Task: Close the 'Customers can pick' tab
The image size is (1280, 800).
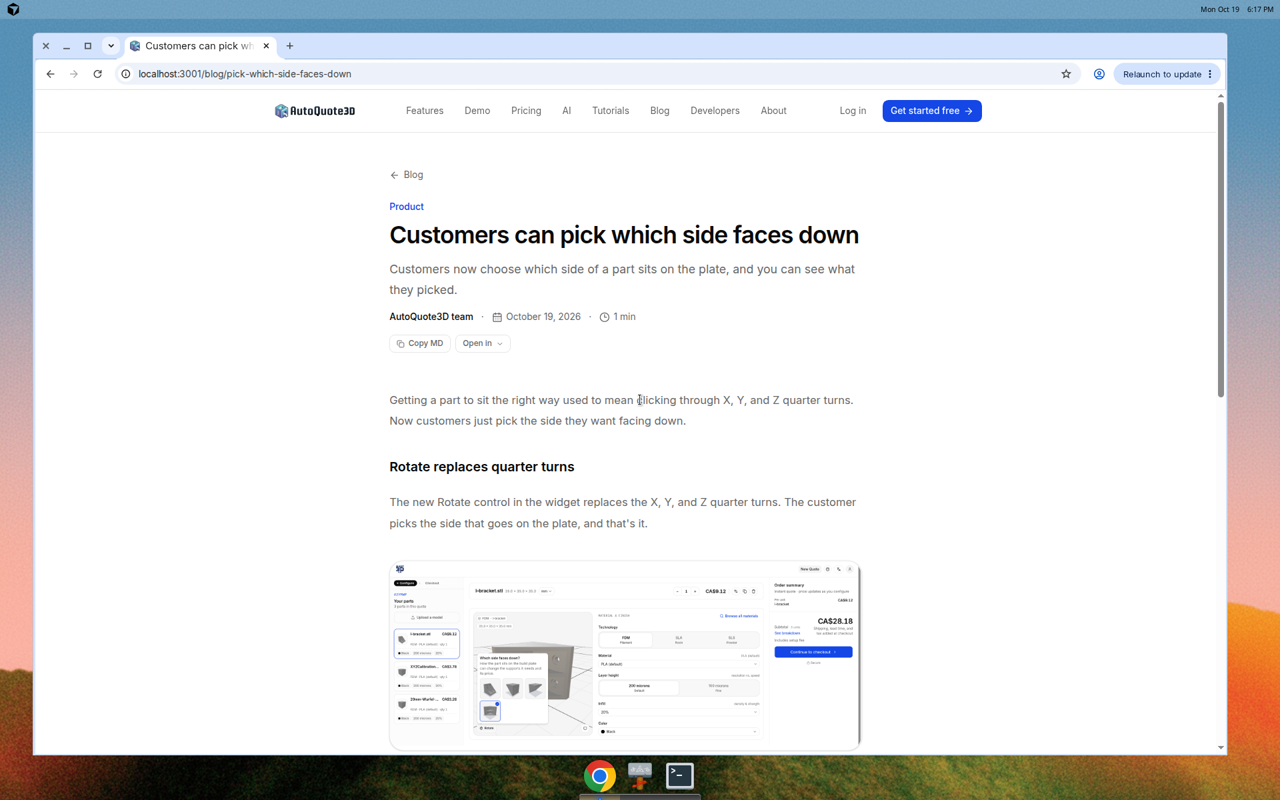Action: [x=266, y=46]
